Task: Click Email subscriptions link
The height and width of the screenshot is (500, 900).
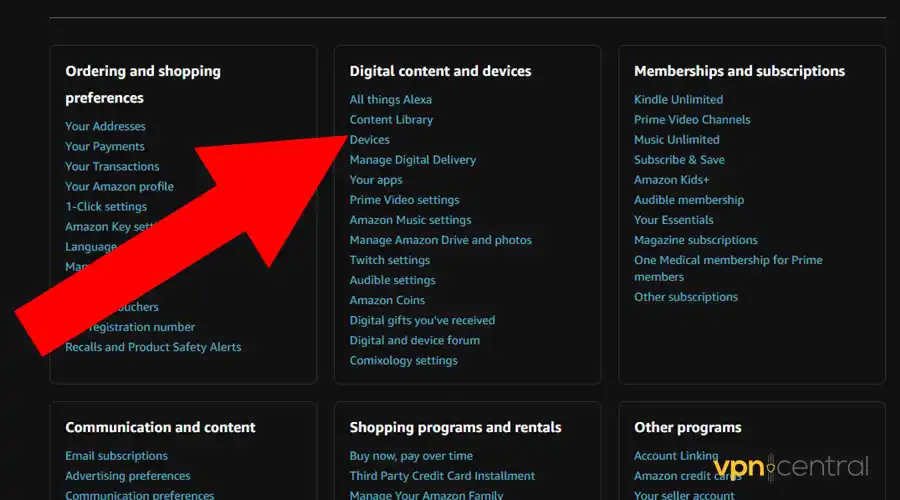Action: [x=116, y=456]
